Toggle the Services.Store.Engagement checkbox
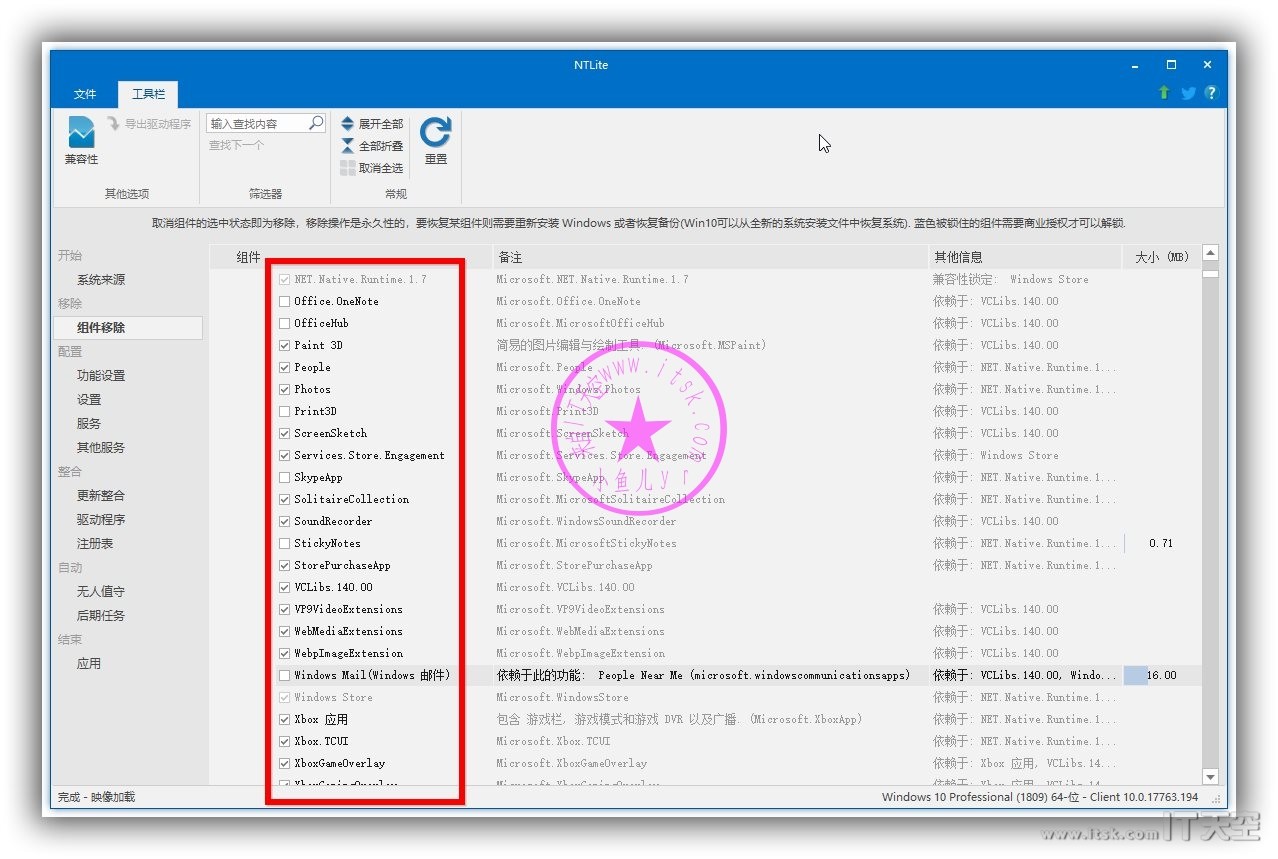The width and height of the screenshot is (1278, 859). [x=285, y=455]
